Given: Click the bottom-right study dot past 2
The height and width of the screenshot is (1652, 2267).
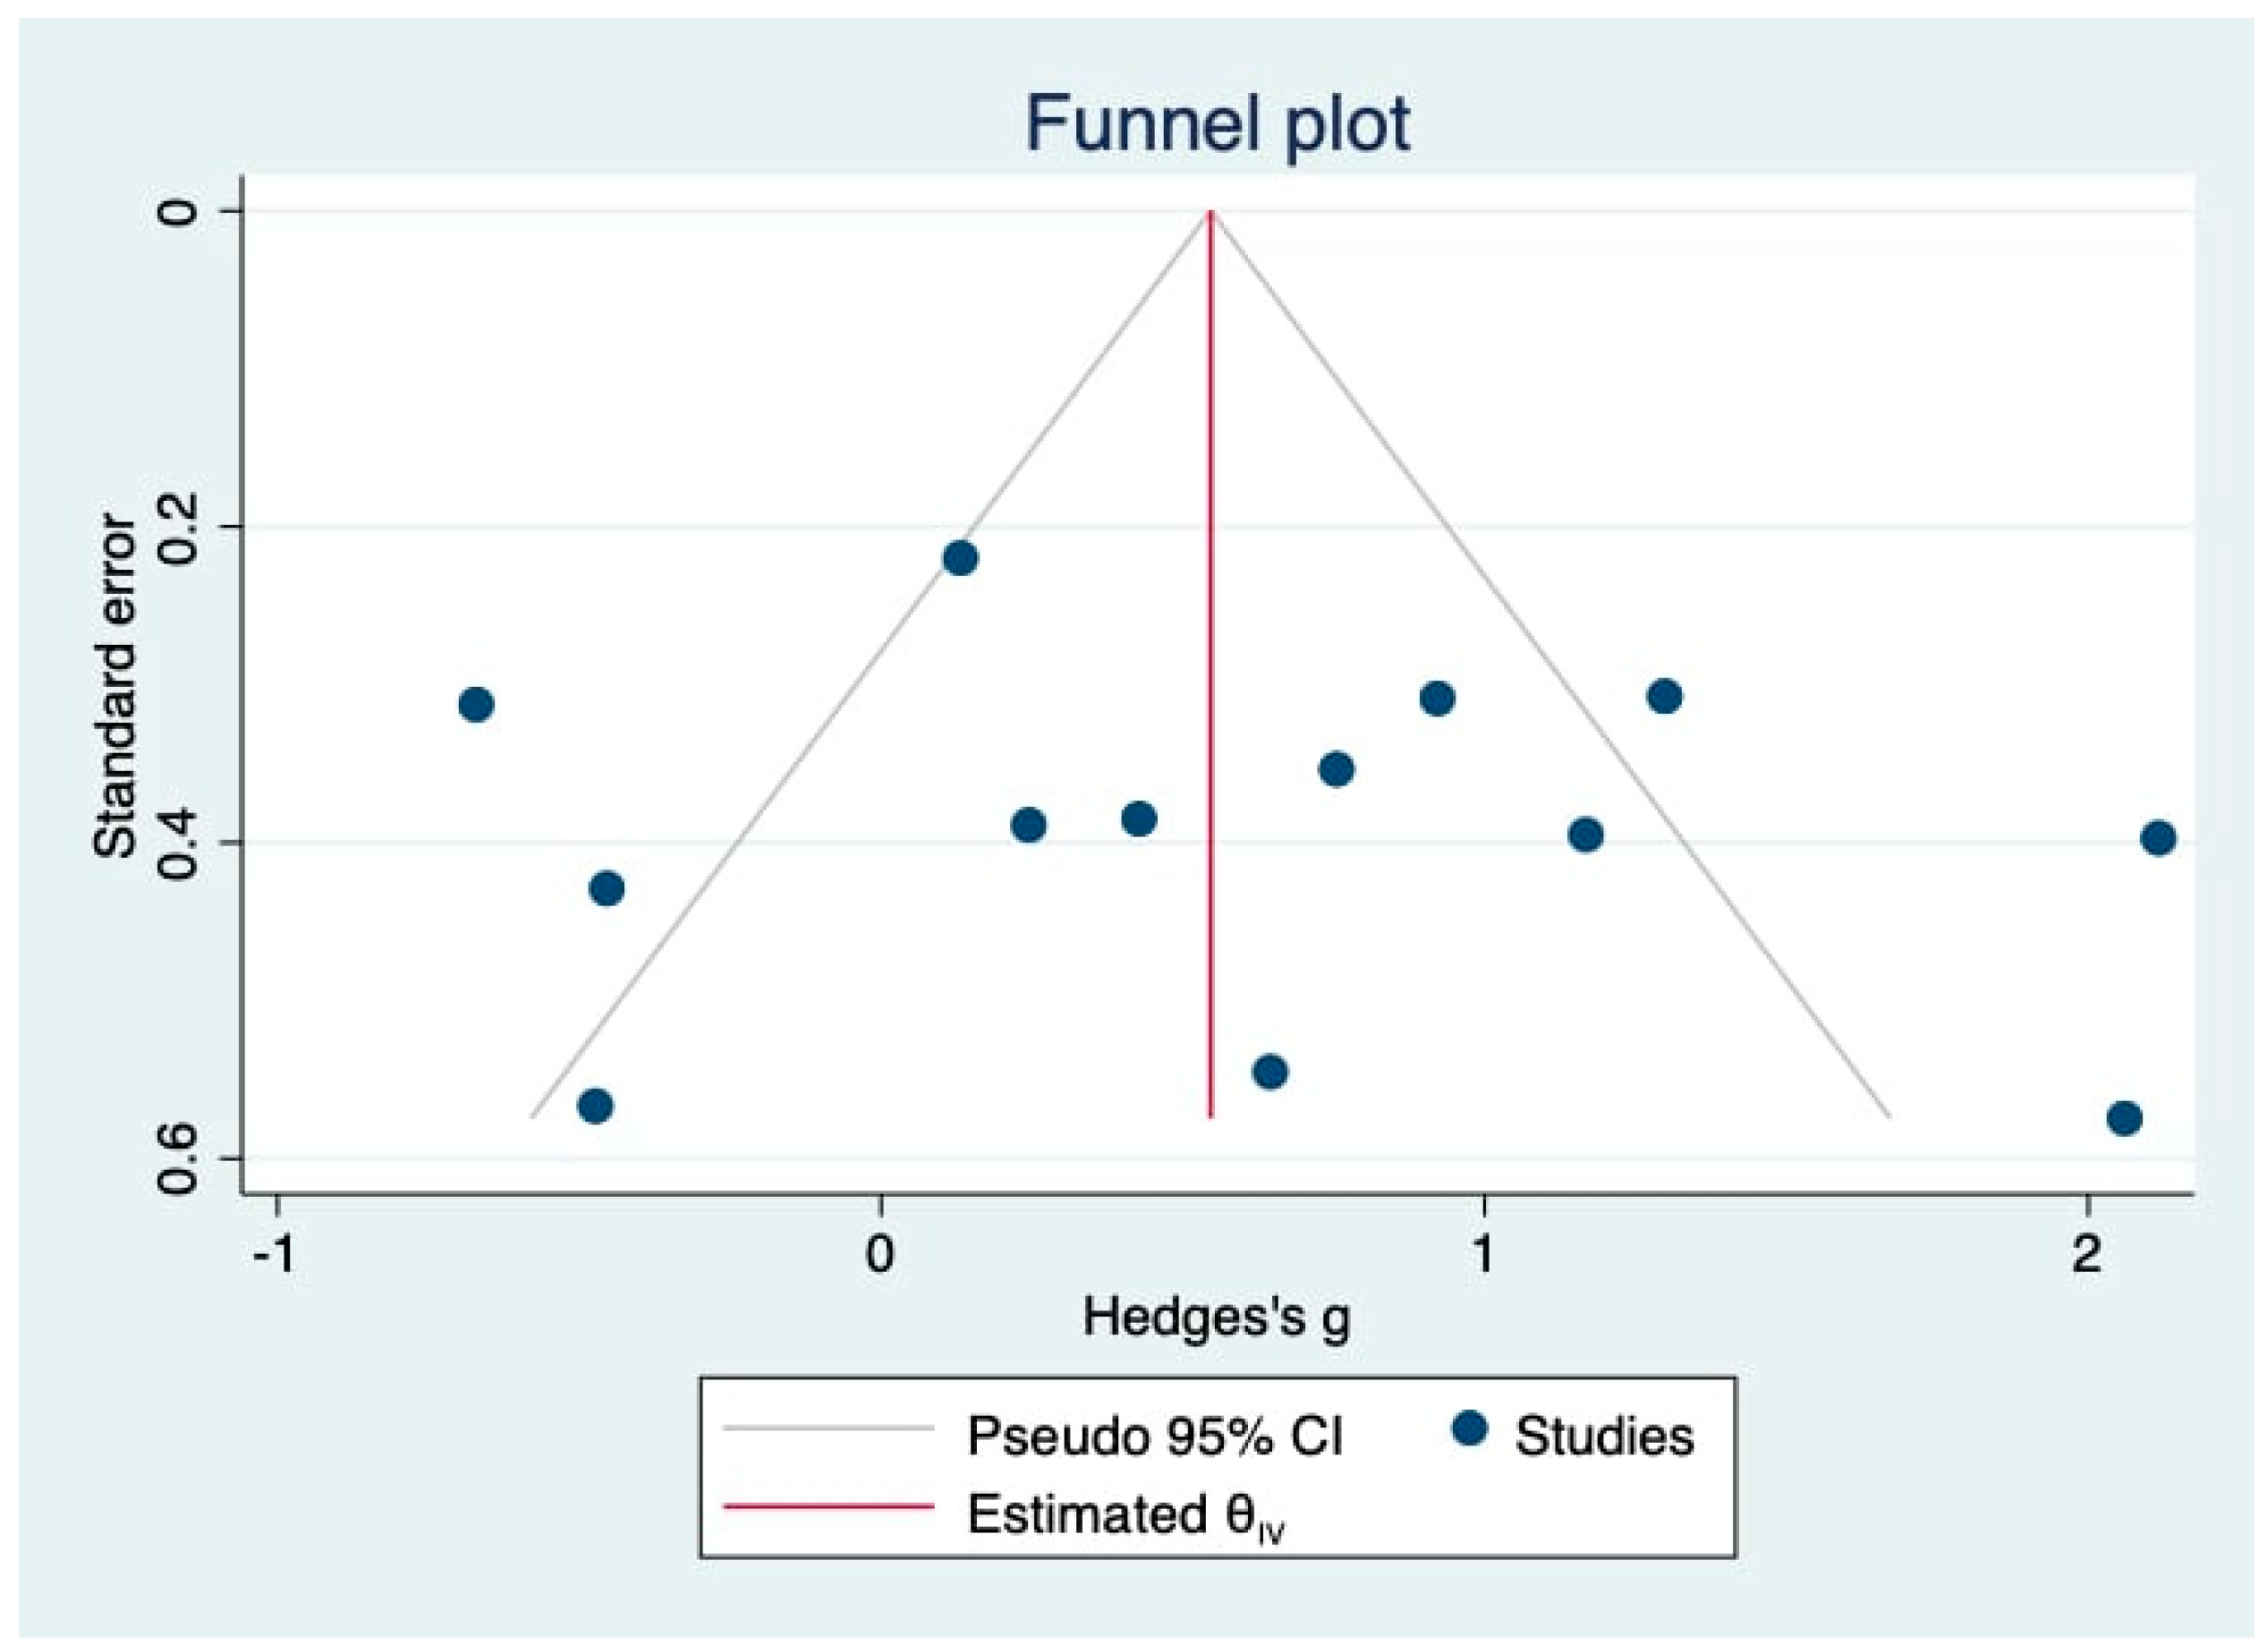Looking at the screenshot, I should point(2124,1118).
